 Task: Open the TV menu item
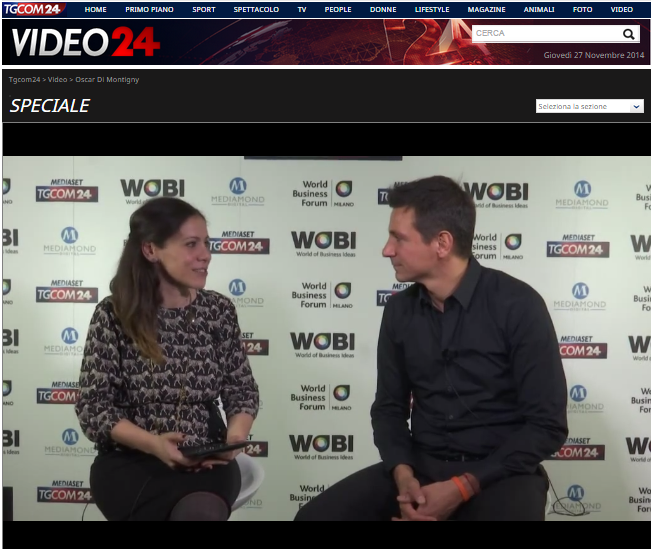[x=302, y=9]
